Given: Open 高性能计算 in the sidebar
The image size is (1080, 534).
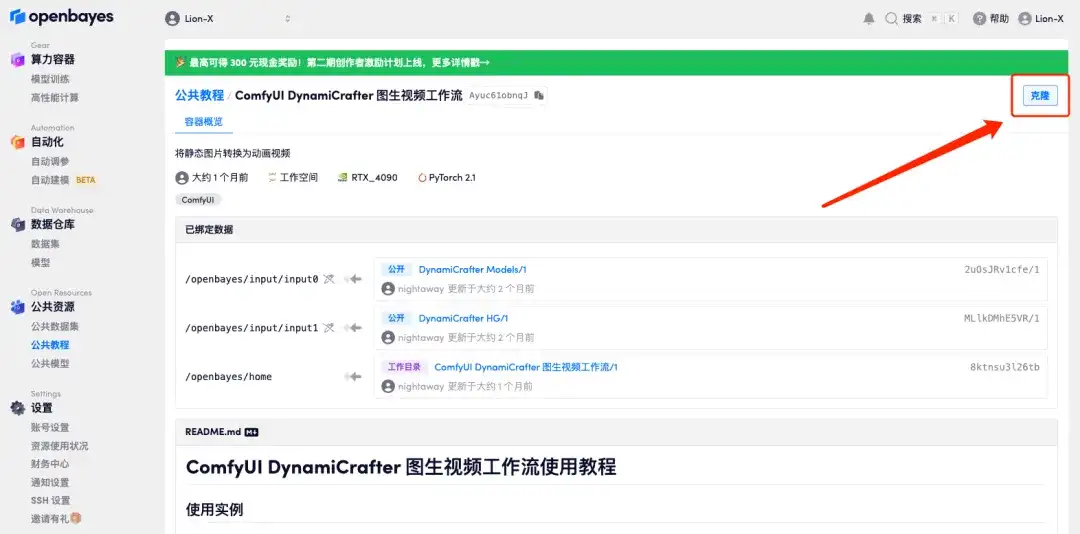Looking at the screenshot, I should click(54, 98).
